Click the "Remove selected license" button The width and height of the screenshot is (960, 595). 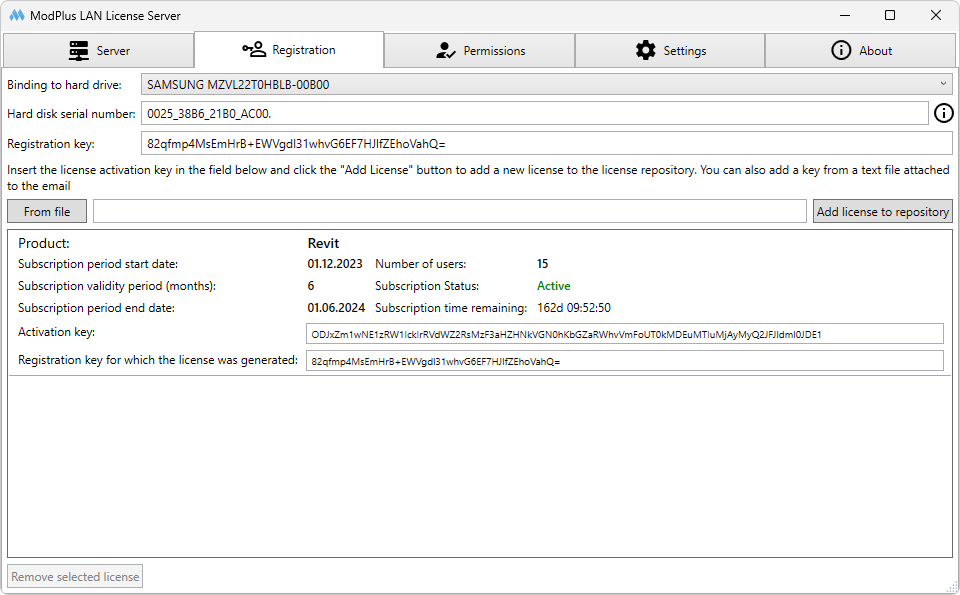[x=76, y=577]
